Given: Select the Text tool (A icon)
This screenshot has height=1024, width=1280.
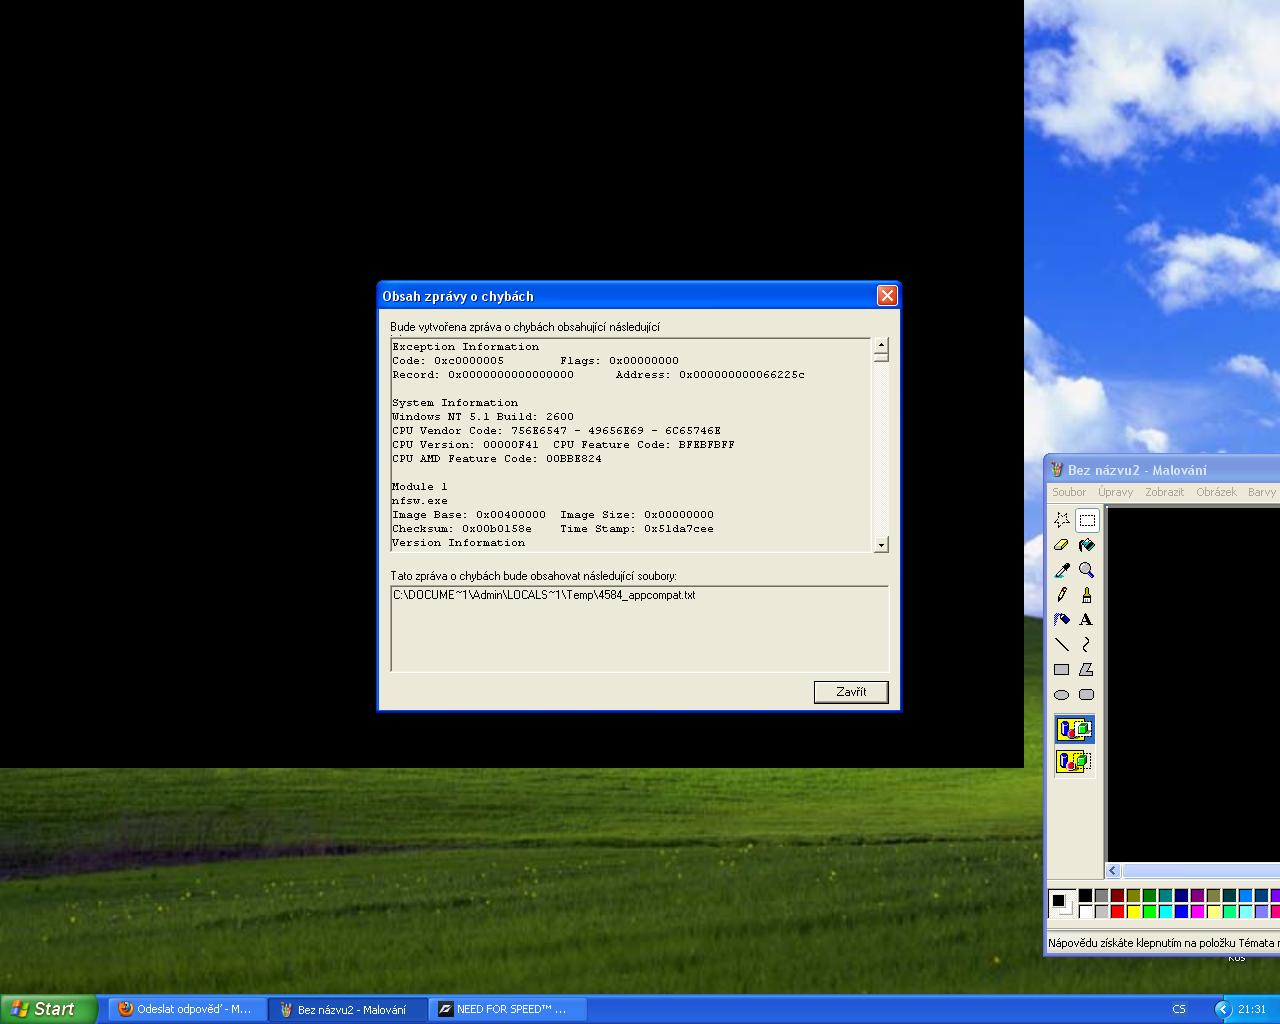Looking at the screenshot, I should 1086,620.
